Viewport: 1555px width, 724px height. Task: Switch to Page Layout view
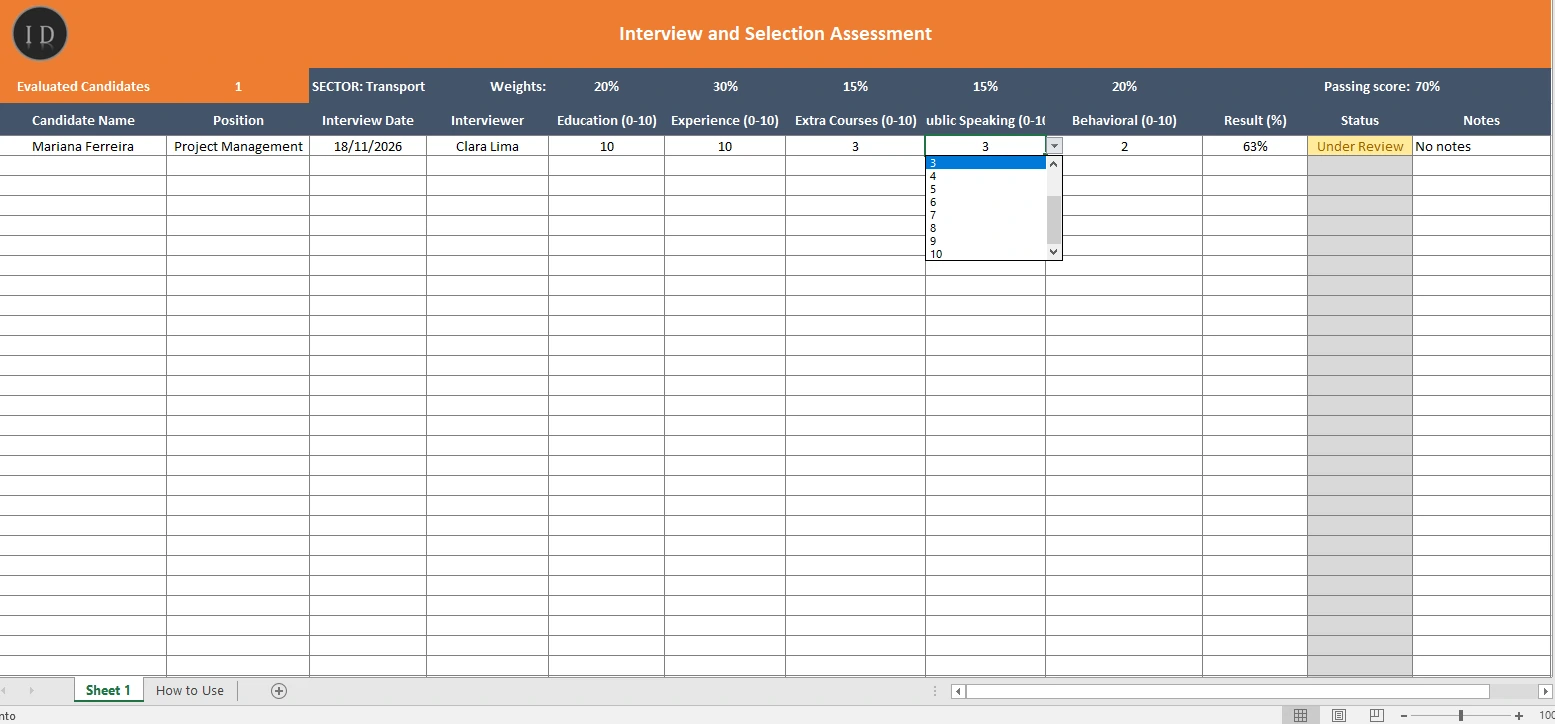point(1338,715)
